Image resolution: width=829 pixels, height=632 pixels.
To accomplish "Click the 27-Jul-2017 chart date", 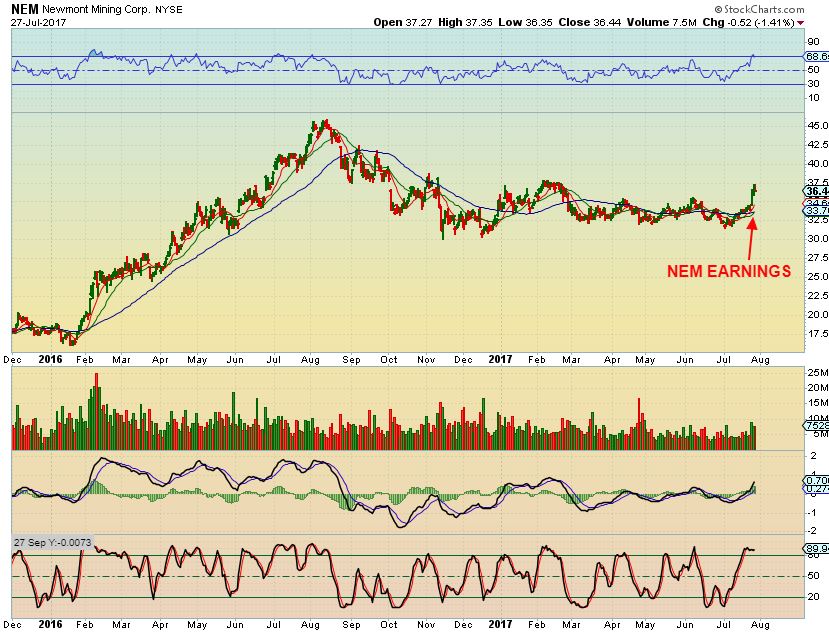I will pyautogui.click(x=38, y=23).
